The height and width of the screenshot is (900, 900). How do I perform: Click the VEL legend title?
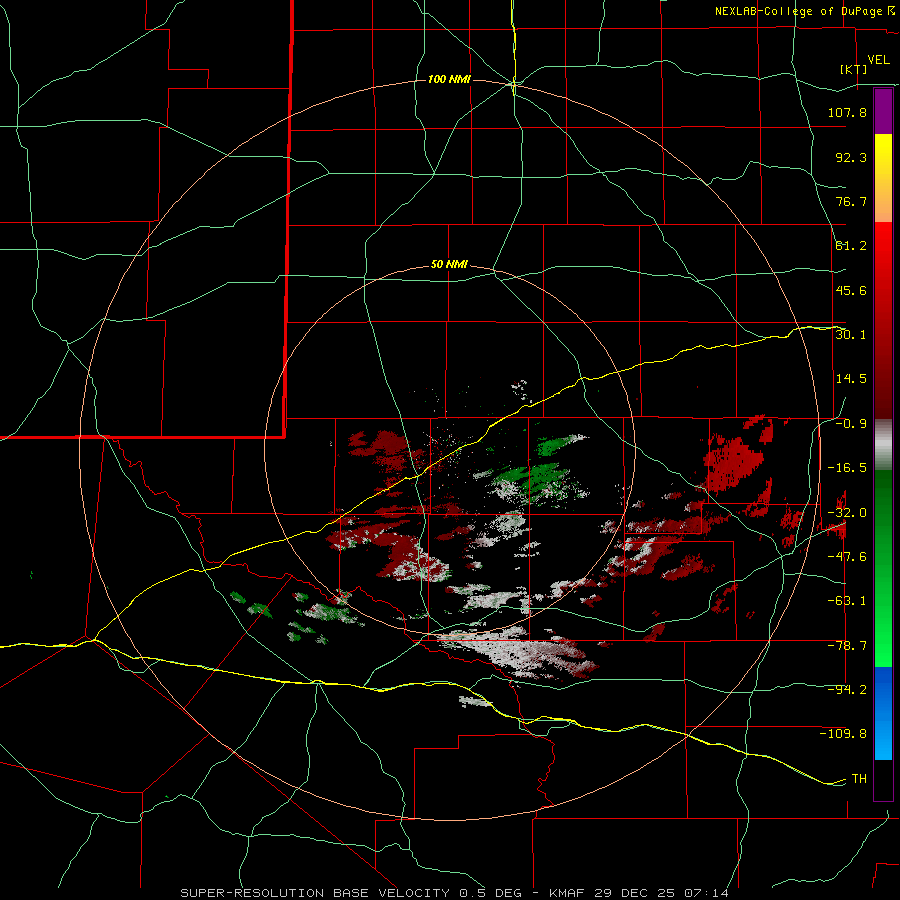click(878, 60)
